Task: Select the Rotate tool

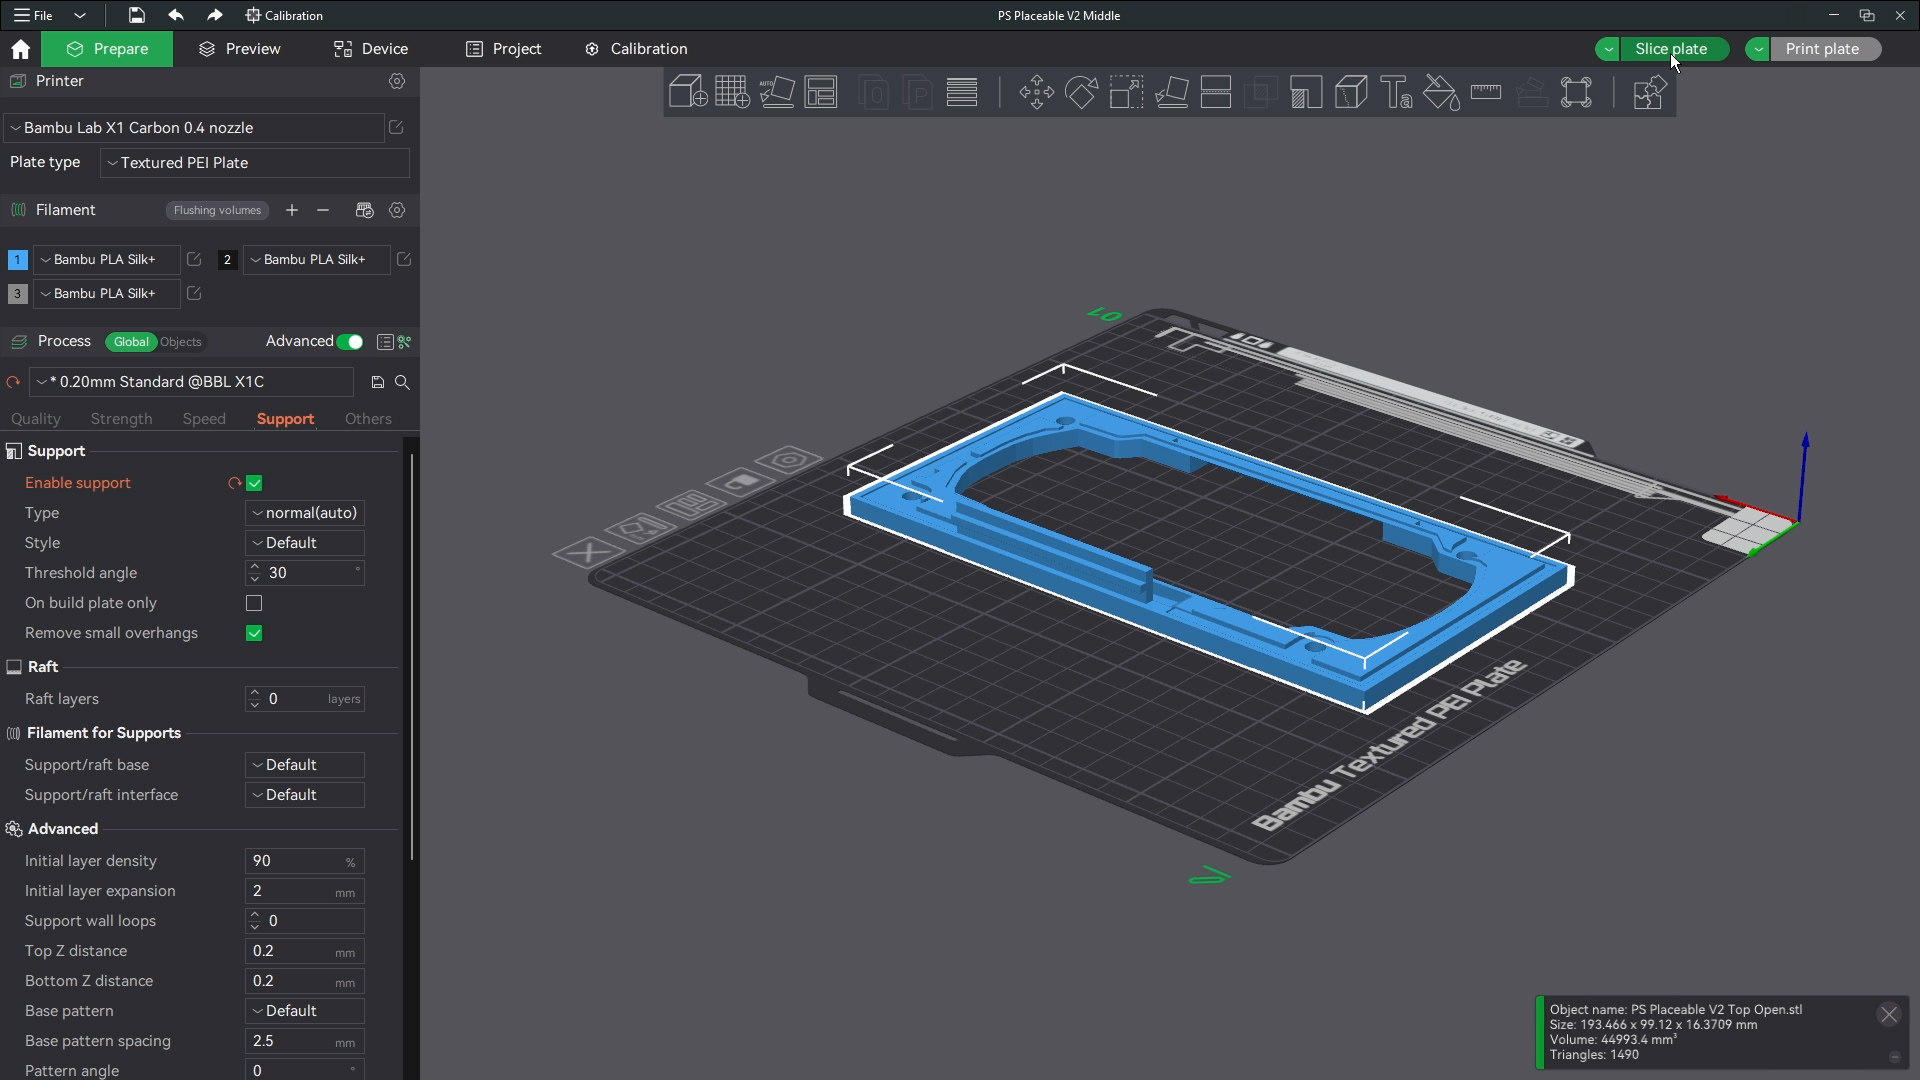Action: click(1081, 92)
